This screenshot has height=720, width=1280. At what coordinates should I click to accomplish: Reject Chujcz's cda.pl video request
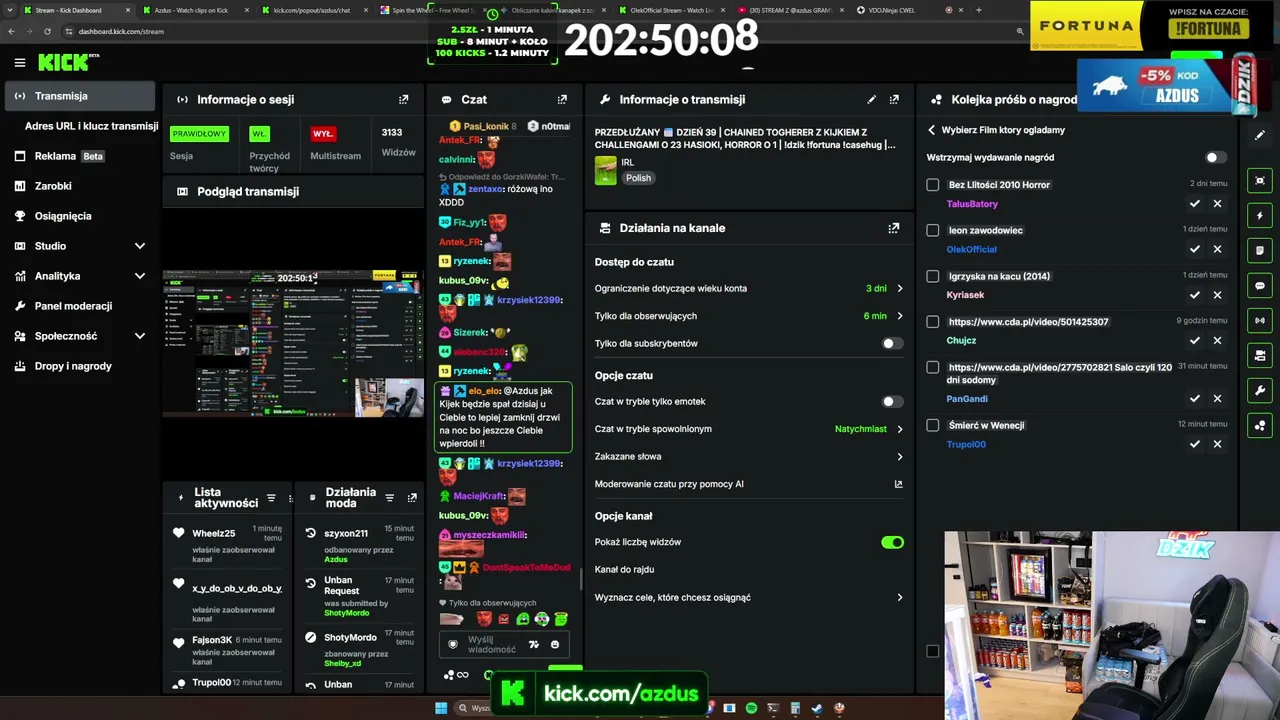click(1217, 341)
